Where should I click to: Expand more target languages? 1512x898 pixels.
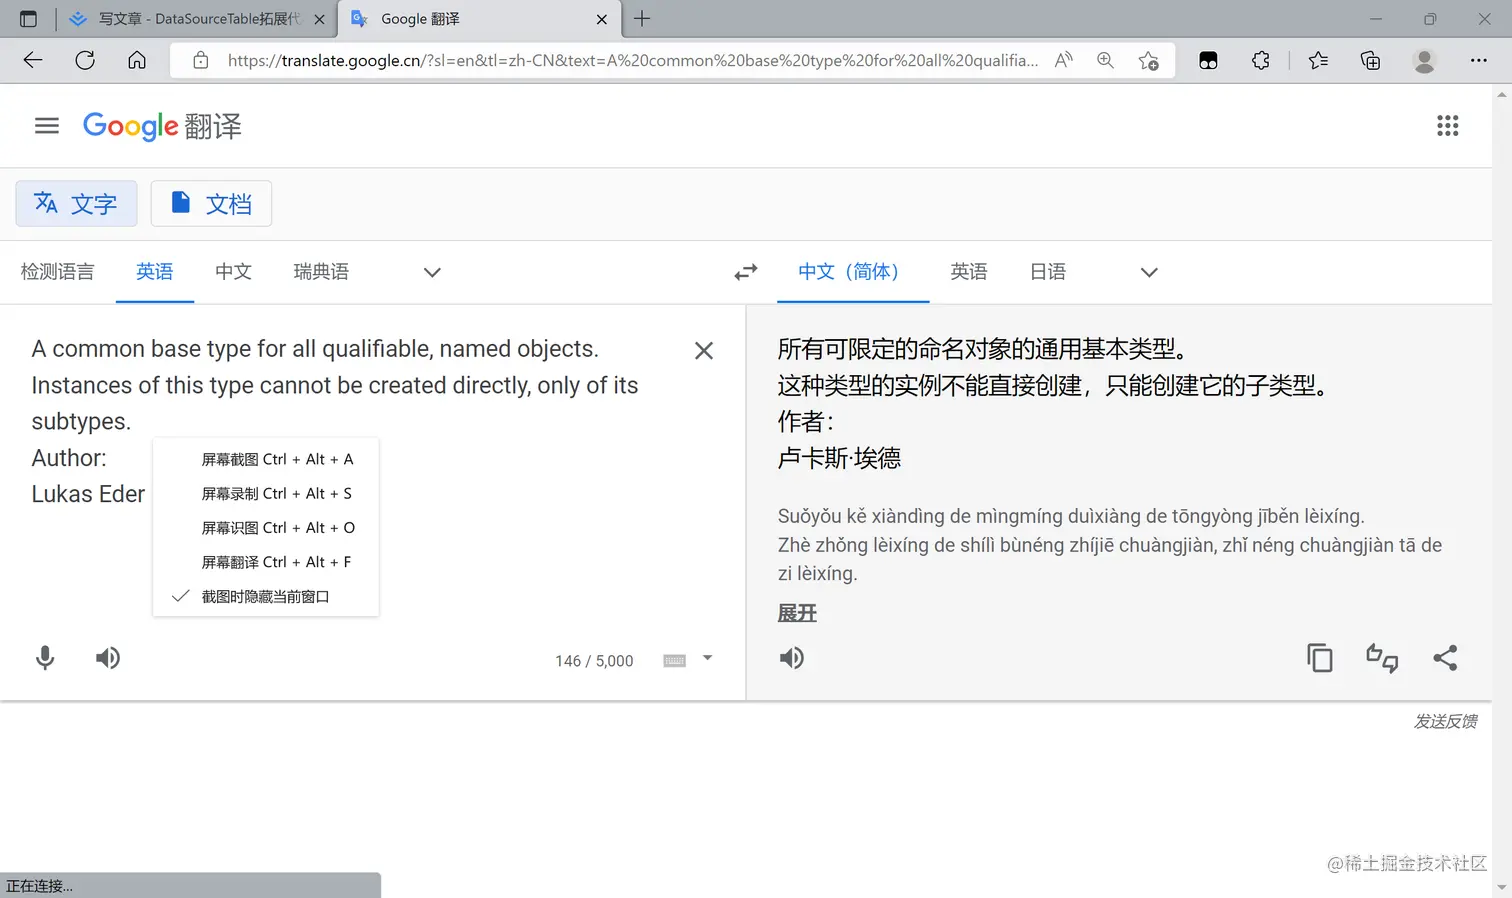click(x=1149, y=272)
